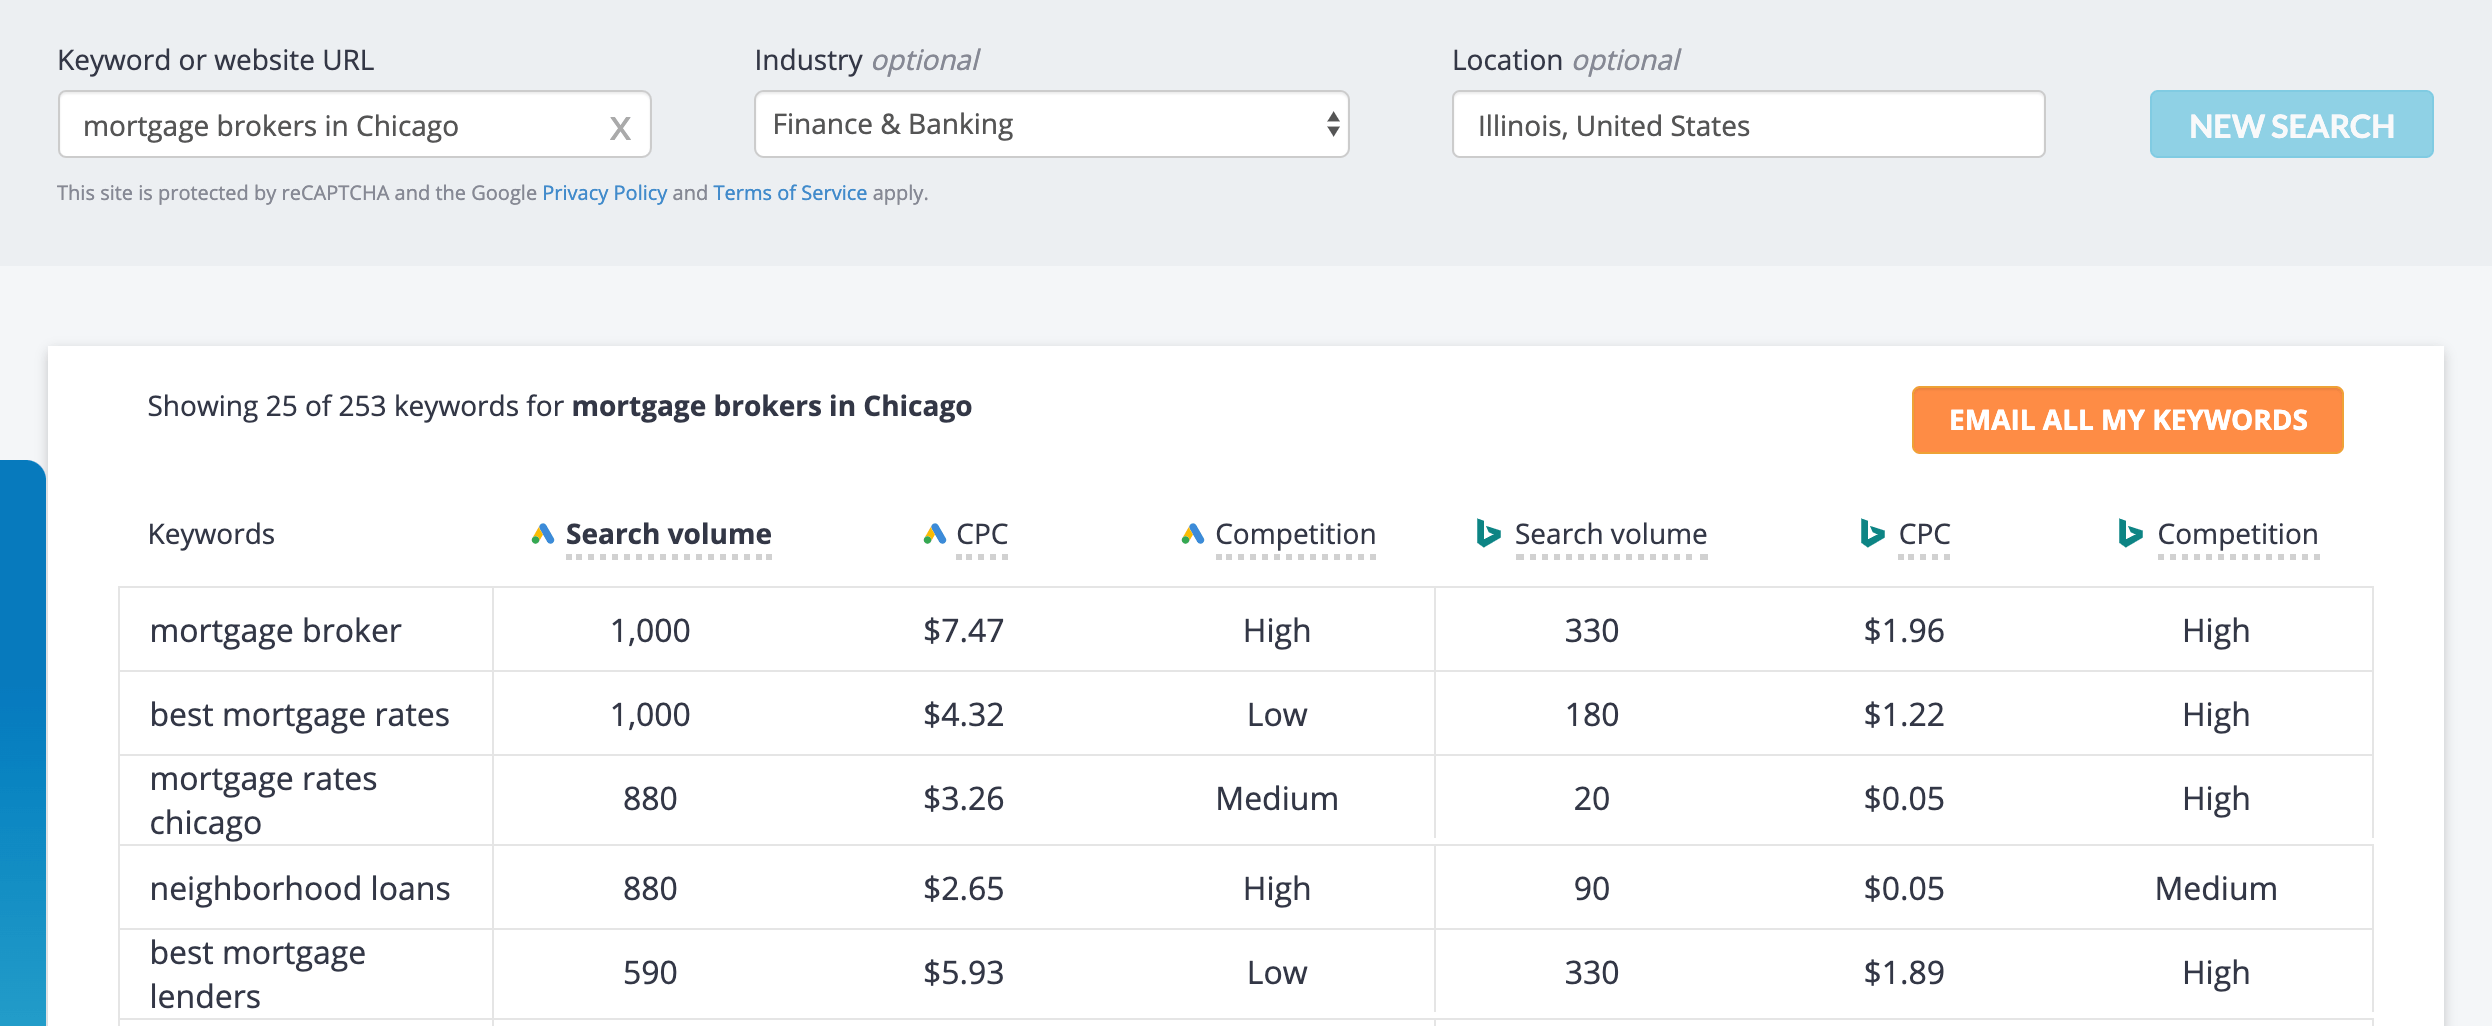Click Medium Bing competition for neighborhood loans
The image size is (2492, 1026).
coord(2216,889)
